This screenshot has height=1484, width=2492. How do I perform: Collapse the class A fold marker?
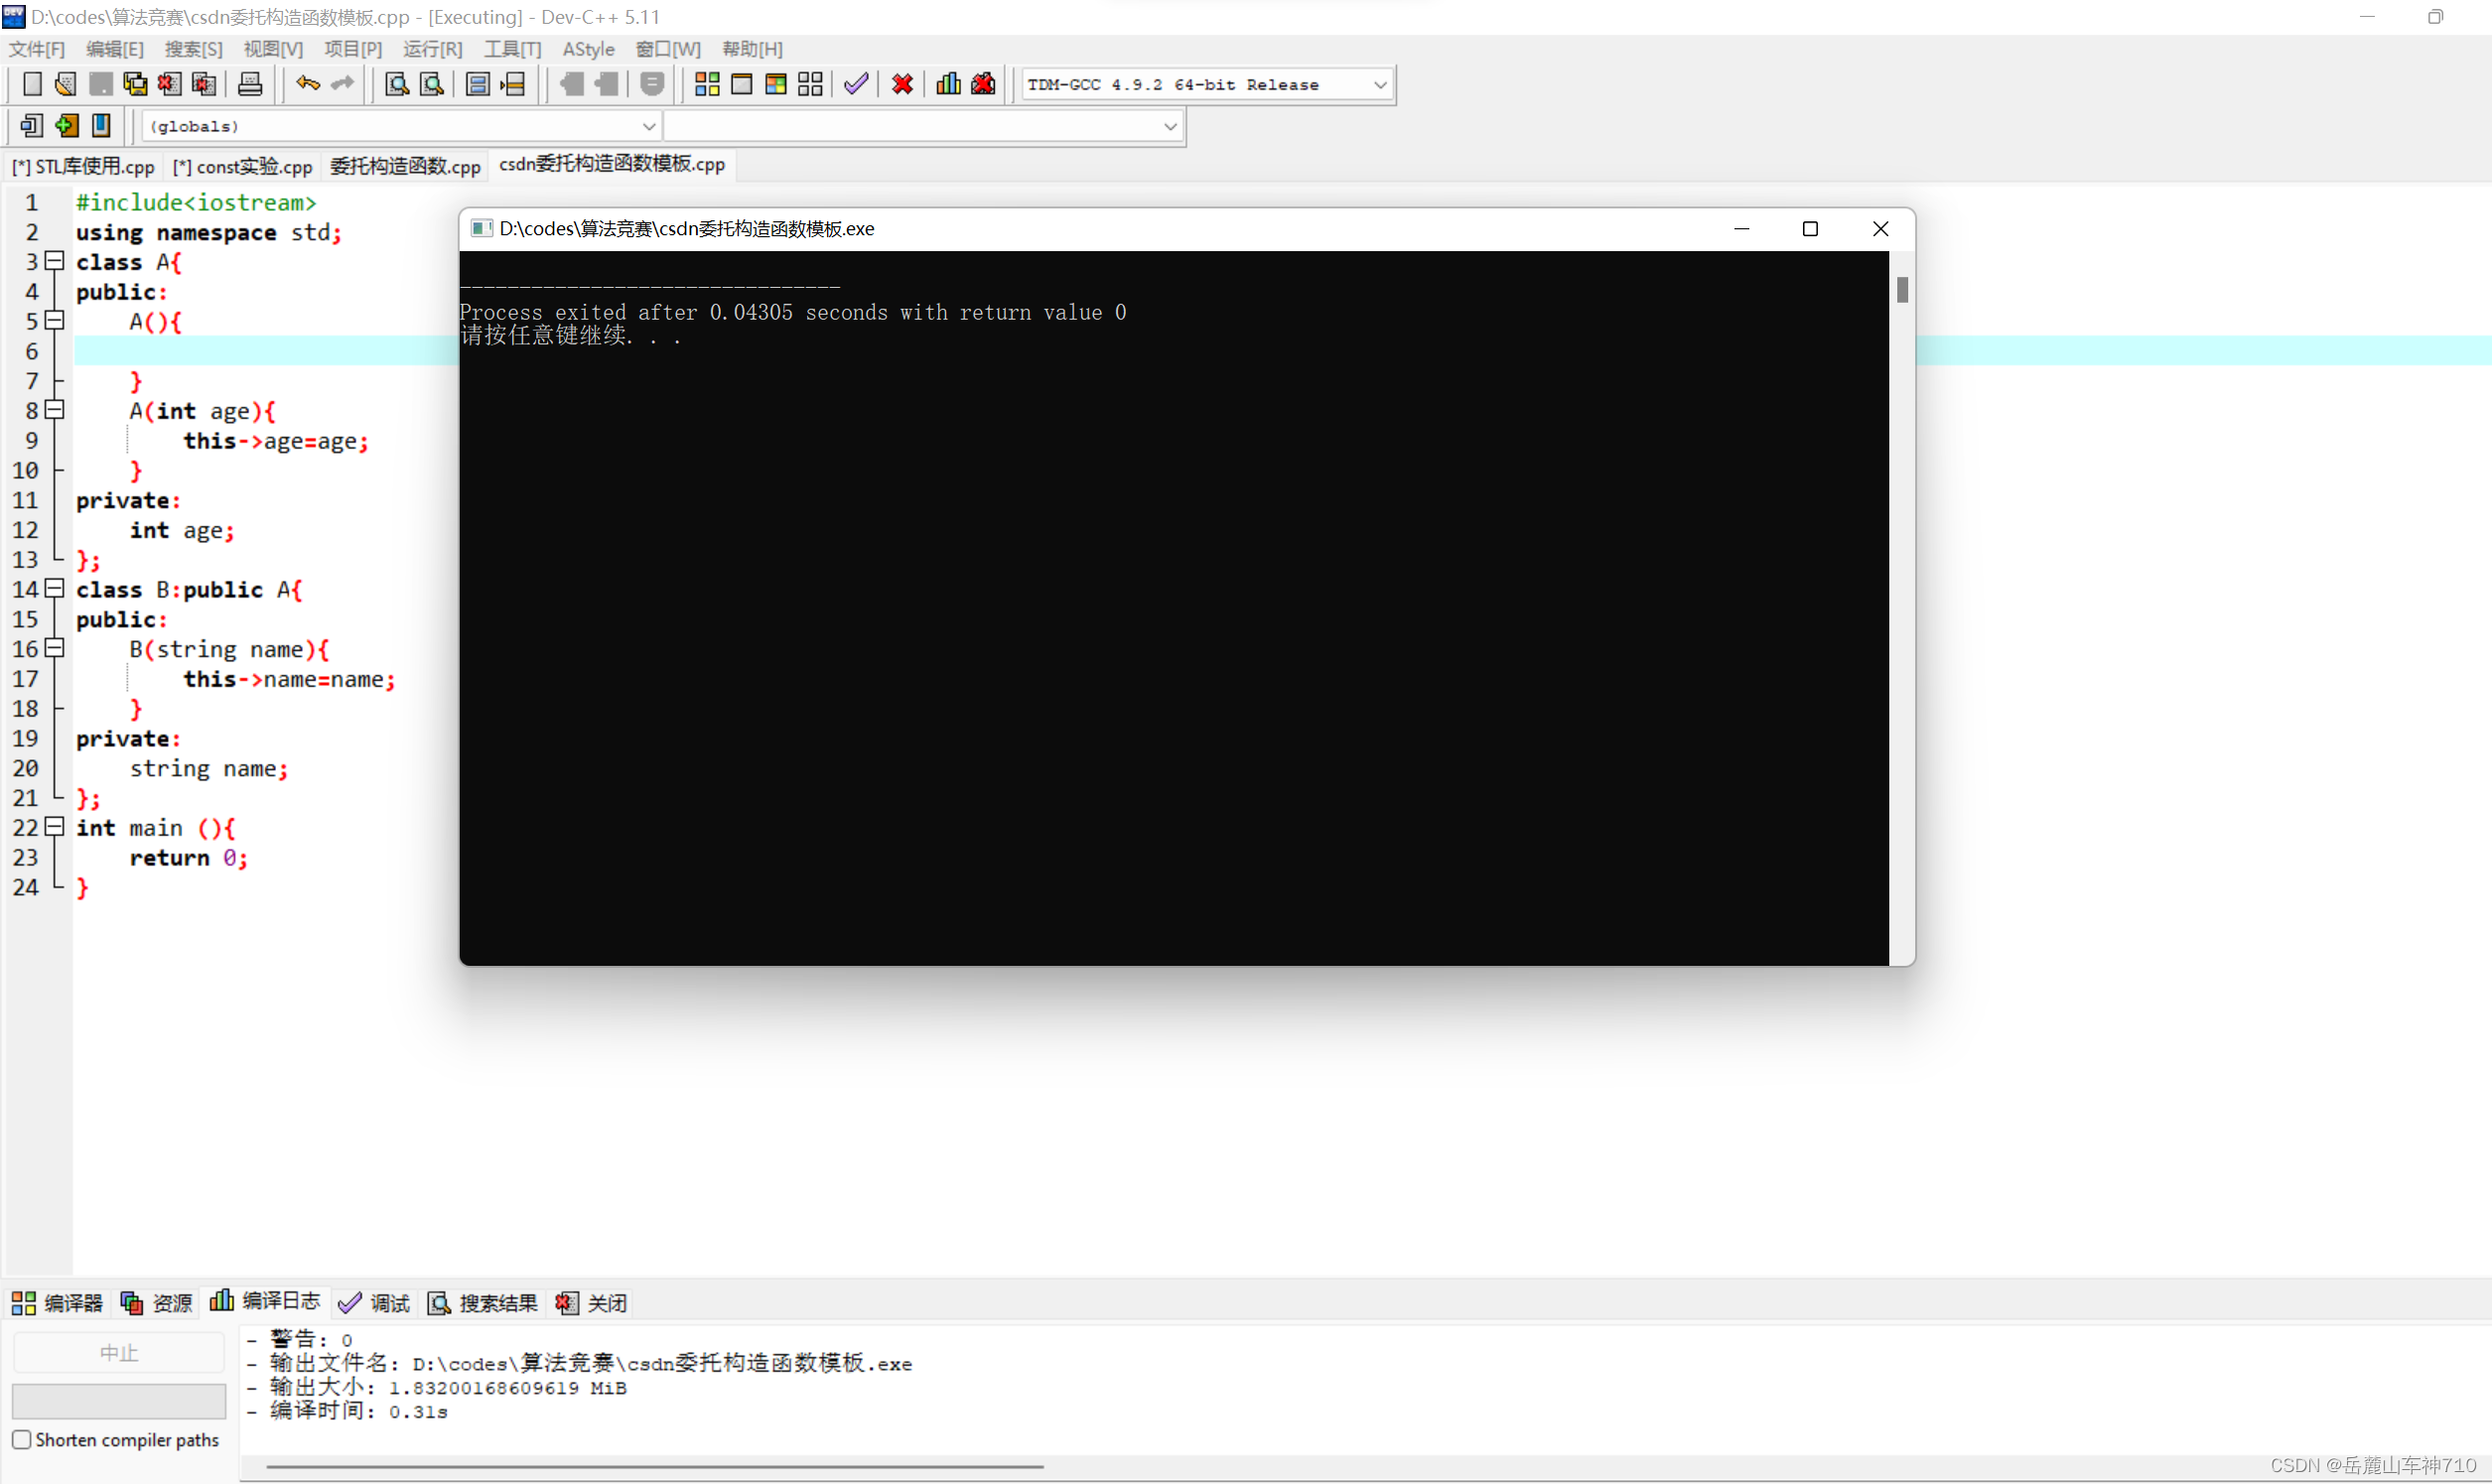[x=55, y=261]
